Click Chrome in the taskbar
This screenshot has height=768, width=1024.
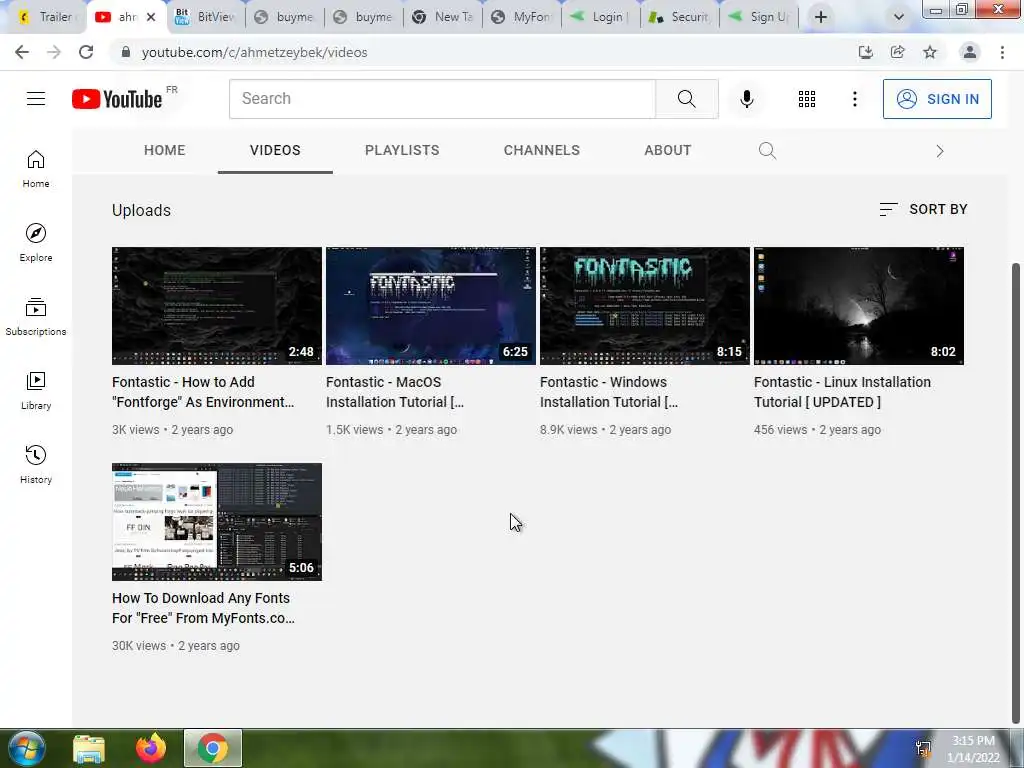pos(213,748)
